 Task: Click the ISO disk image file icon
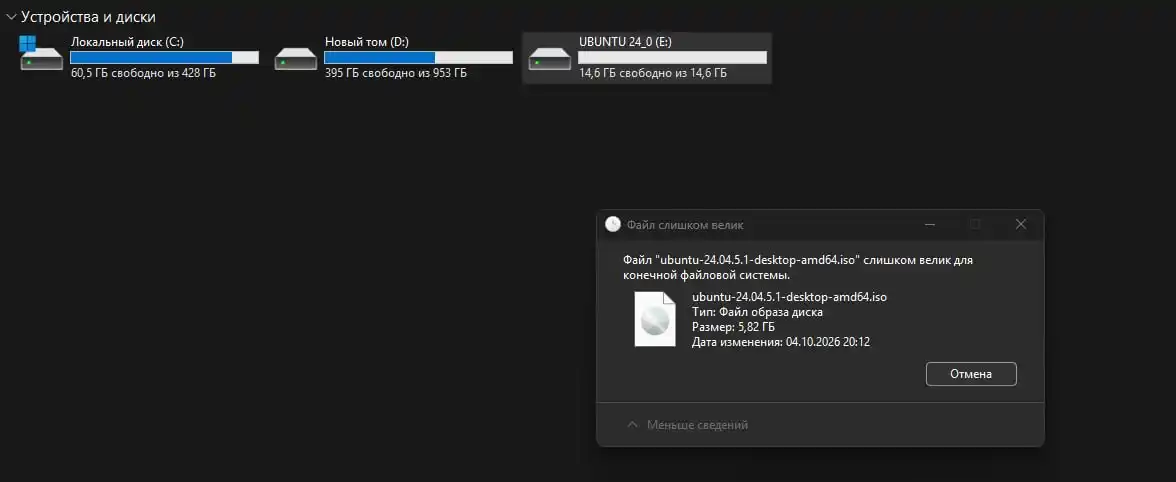pos(655,319)
